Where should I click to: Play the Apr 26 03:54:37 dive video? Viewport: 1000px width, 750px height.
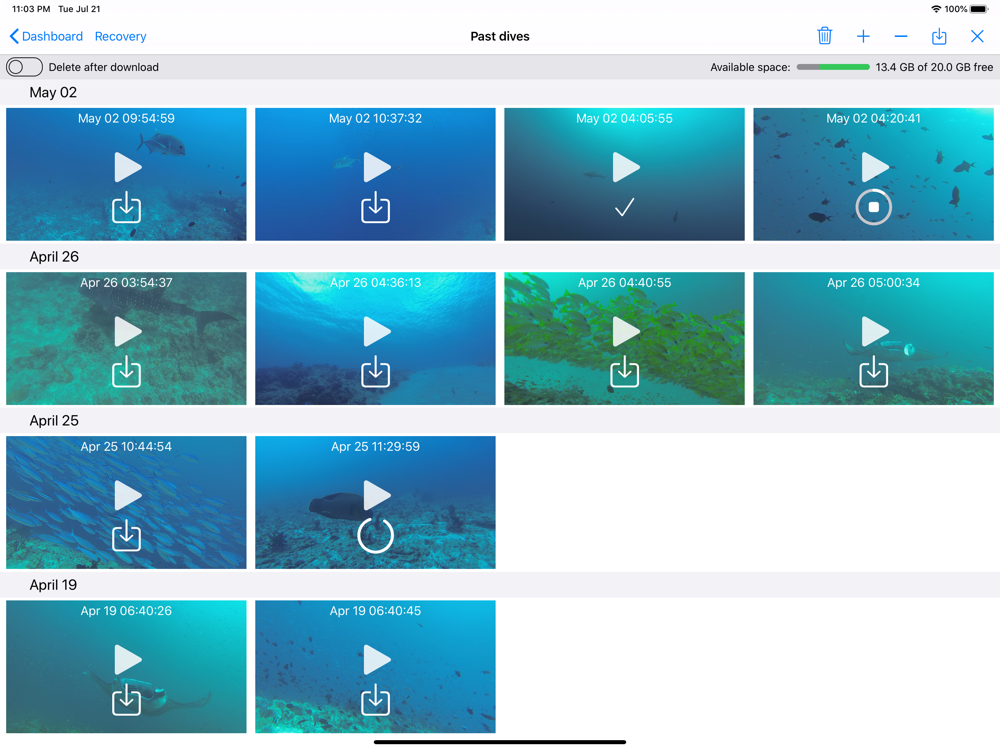(128, 332)
